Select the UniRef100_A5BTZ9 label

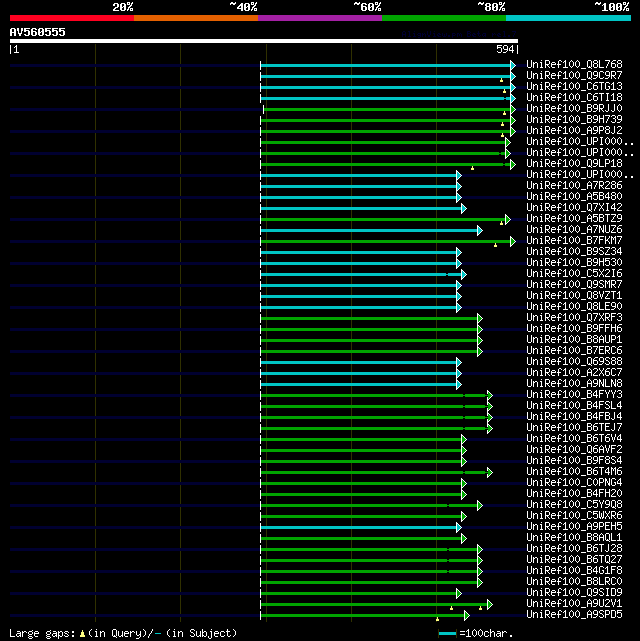(x=574, y=219)
